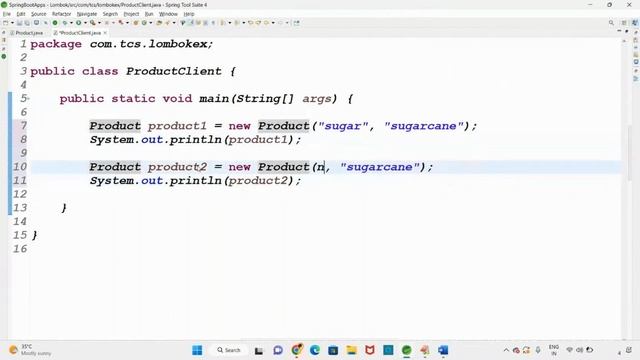The image size is (640, 360).
Task: Open the network and volume quick settings
Action: coord(580,350)
